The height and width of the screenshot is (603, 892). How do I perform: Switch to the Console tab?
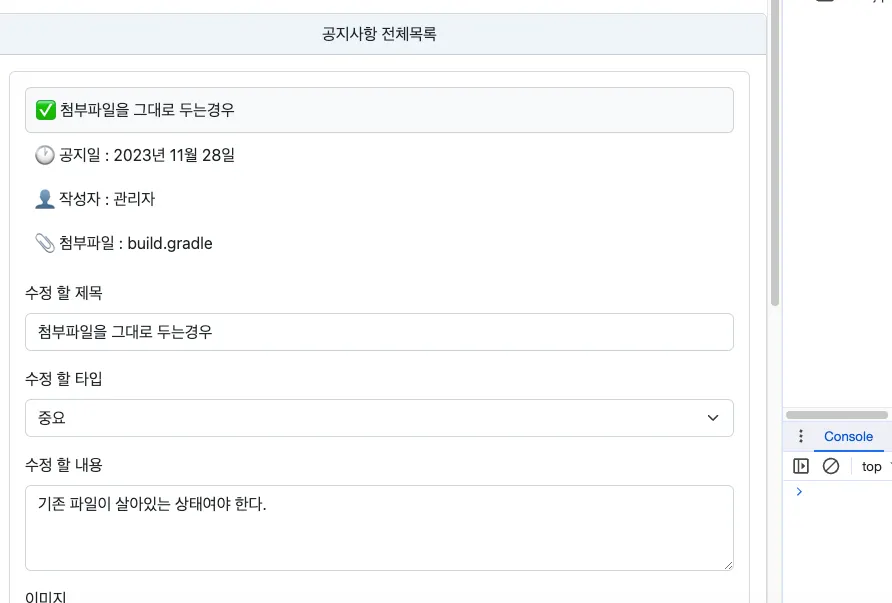[848, 437]
